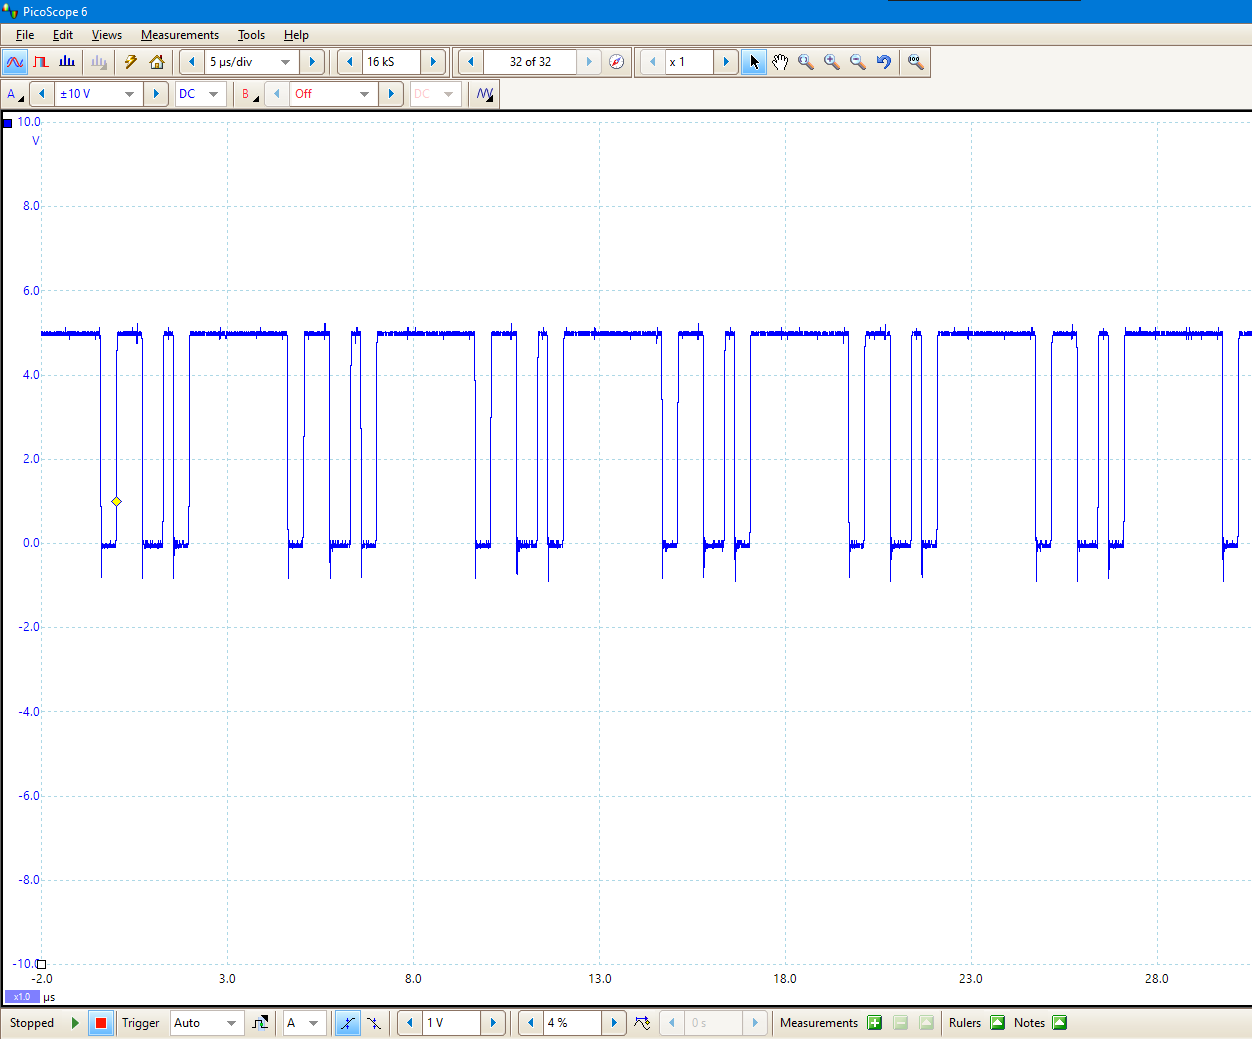Click the post-trigger delay icon

[x=642, y=1023]
